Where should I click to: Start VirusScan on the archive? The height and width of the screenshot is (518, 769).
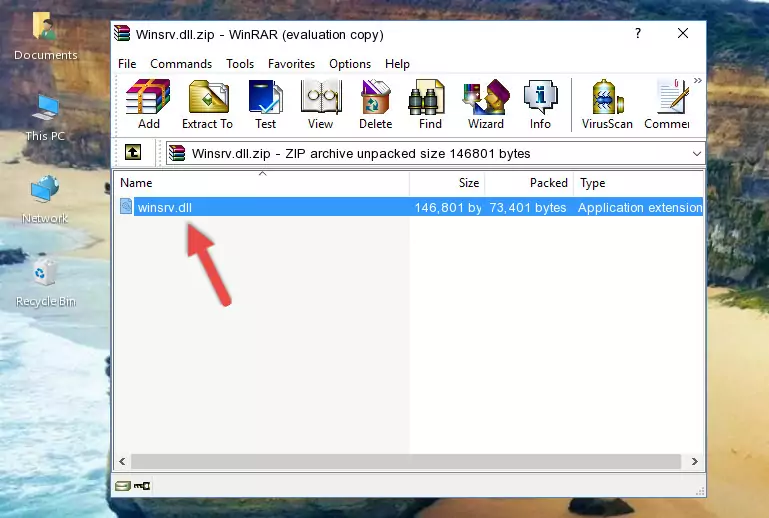pos(607,104)
